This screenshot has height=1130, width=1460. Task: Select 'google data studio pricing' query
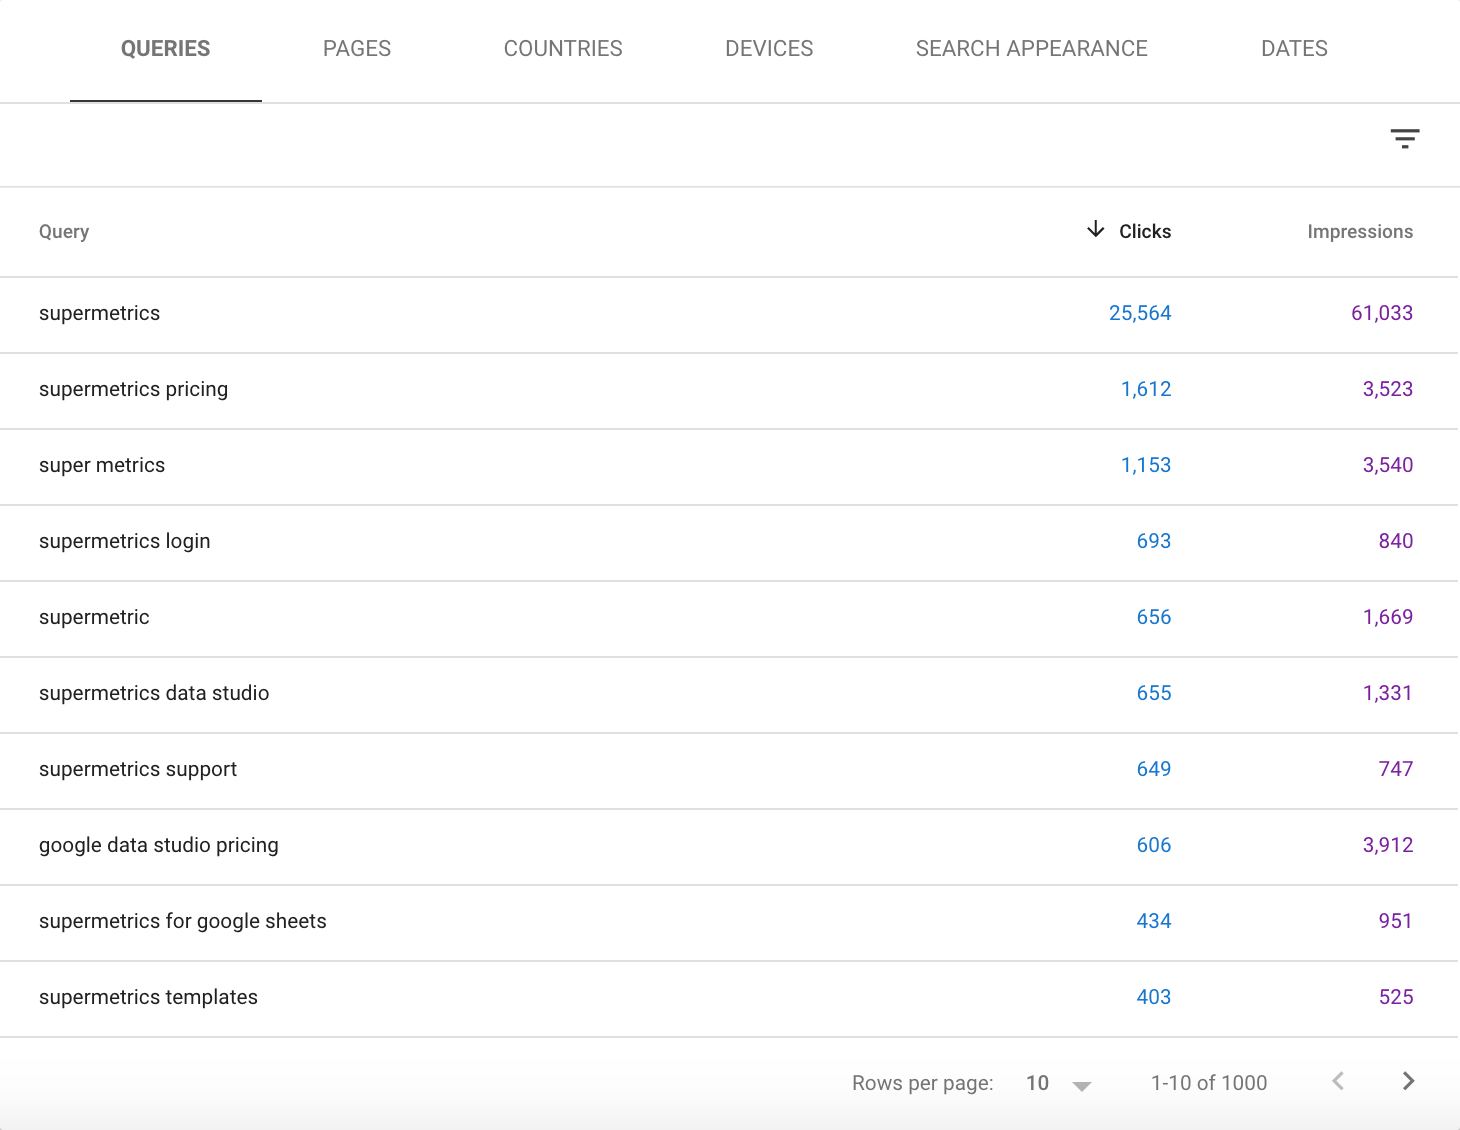158,846
